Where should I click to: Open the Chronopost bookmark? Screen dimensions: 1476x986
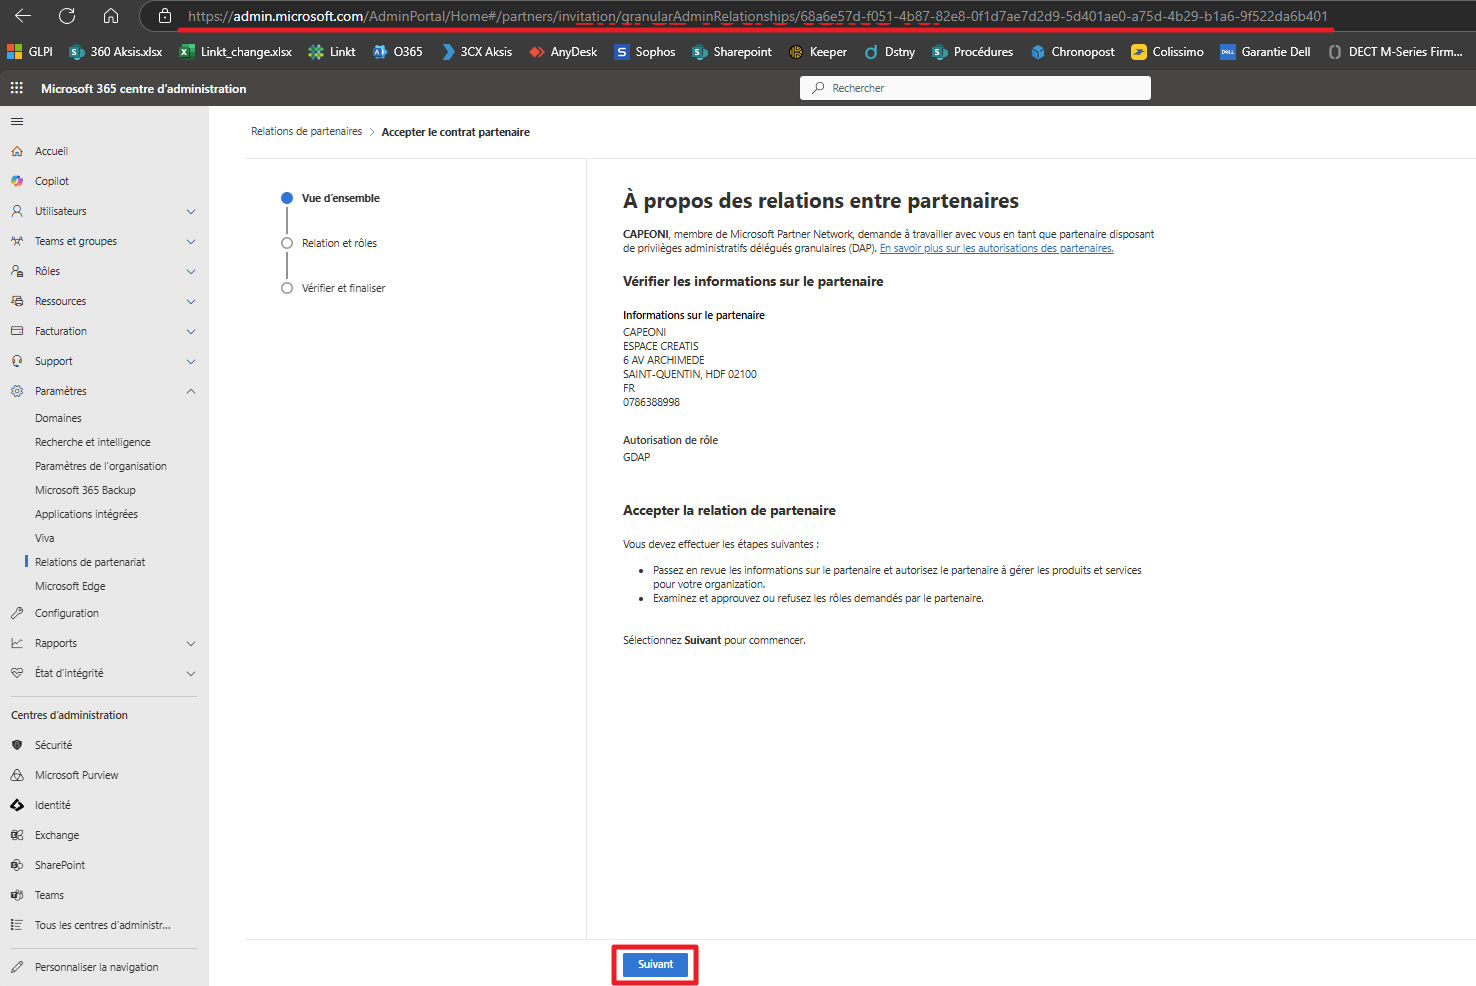point(1072,52)
